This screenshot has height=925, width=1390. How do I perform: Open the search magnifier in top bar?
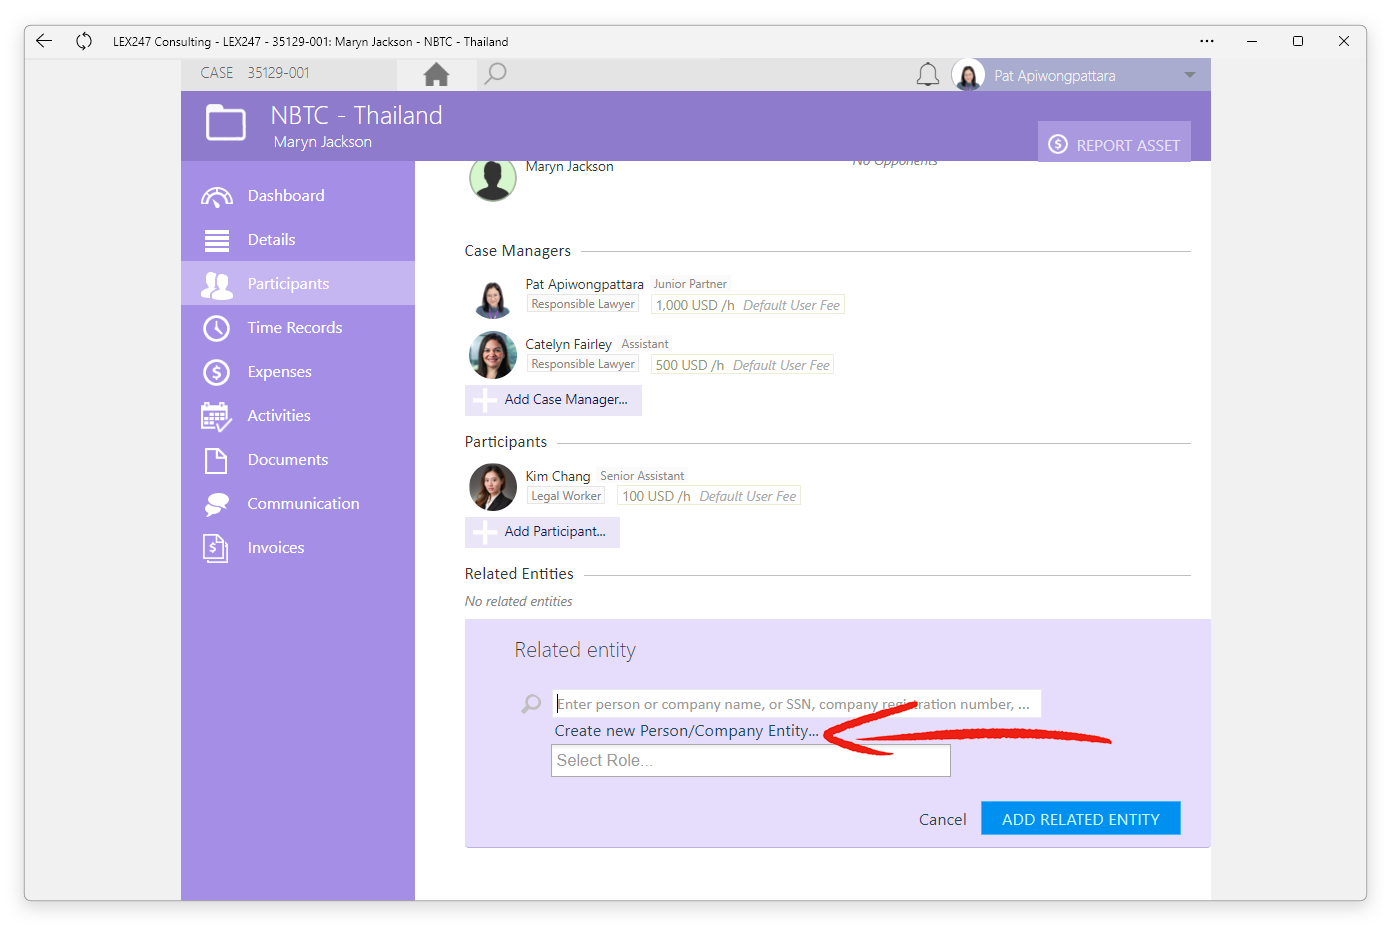pyautogui.click(x=495, y=74)
